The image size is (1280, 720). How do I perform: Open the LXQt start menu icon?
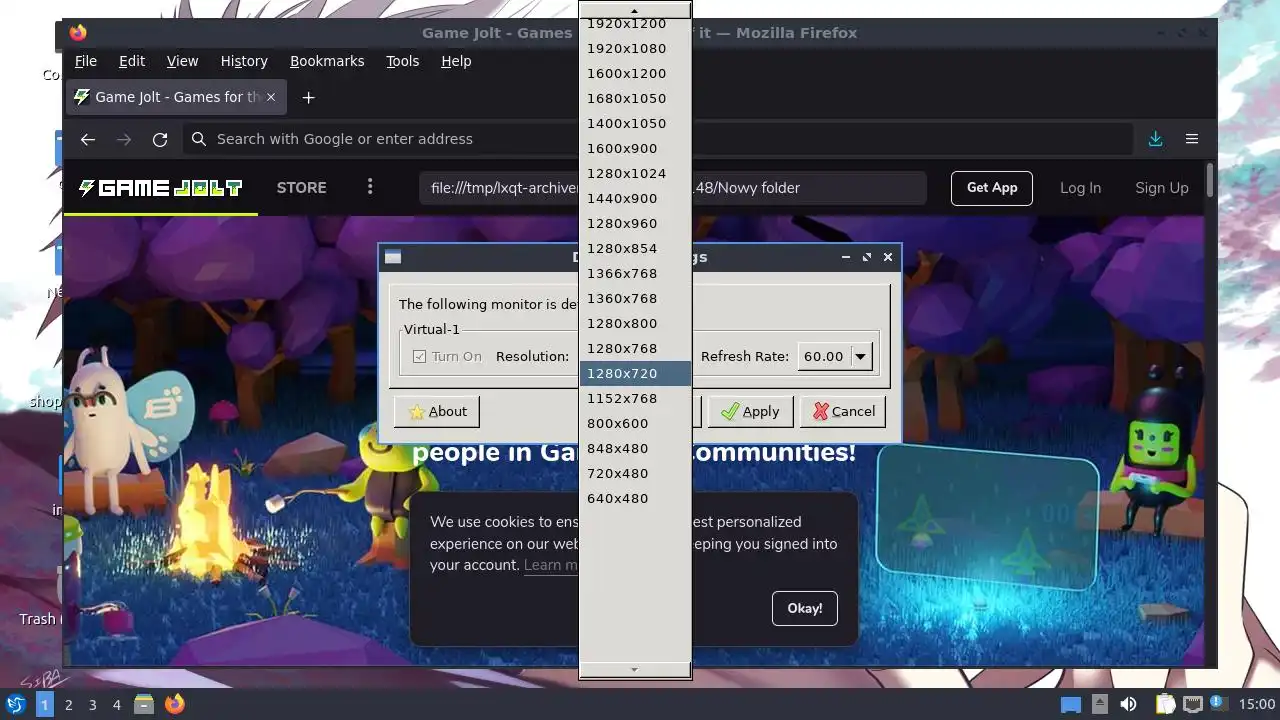[15, 704]
